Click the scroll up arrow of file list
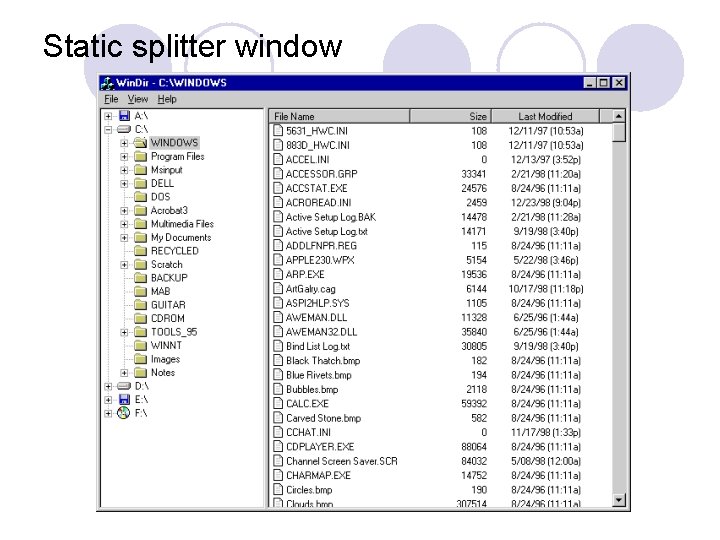The width and height of the screenshot is (720, 540). pos(619,117)
